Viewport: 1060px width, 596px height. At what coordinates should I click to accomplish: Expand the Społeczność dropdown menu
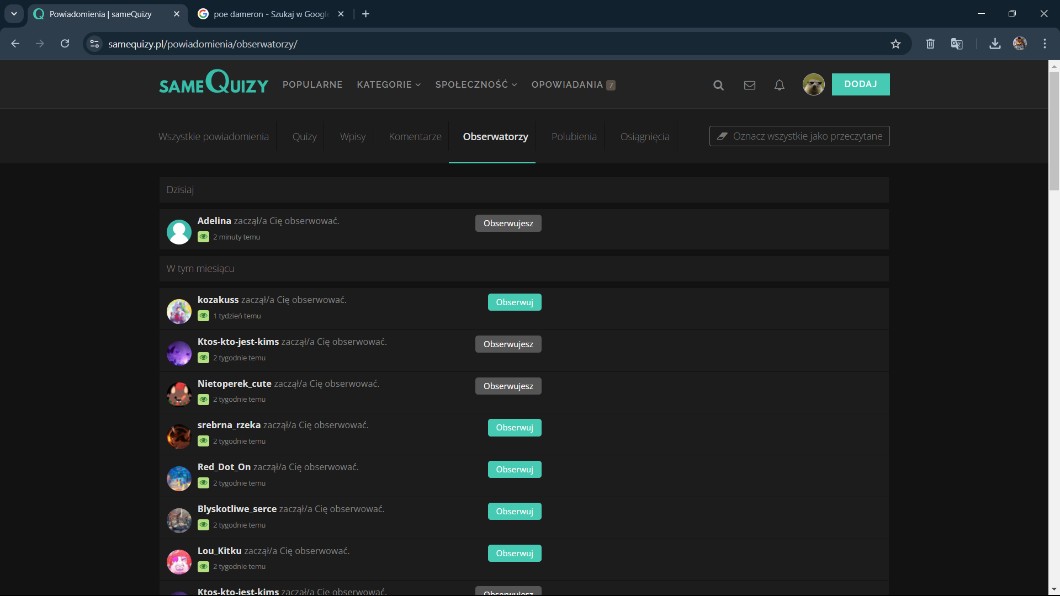(475, 85)
